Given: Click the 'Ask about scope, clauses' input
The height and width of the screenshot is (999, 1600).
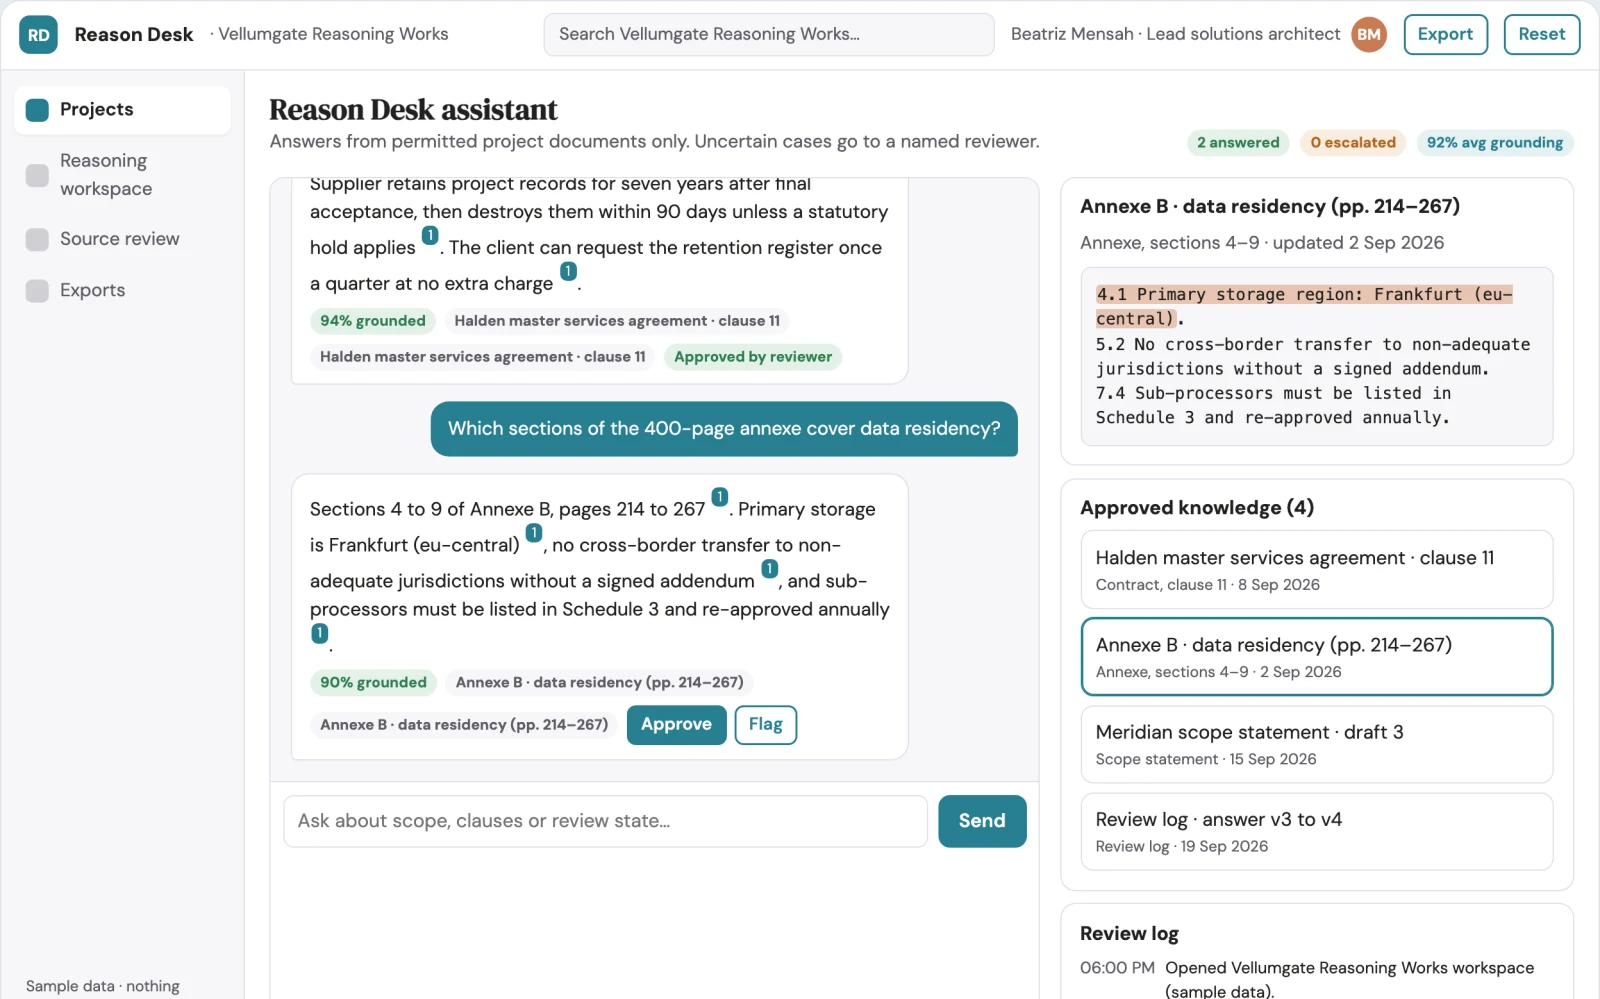Looking at the screenshot, I should click(x=606, y=821).
